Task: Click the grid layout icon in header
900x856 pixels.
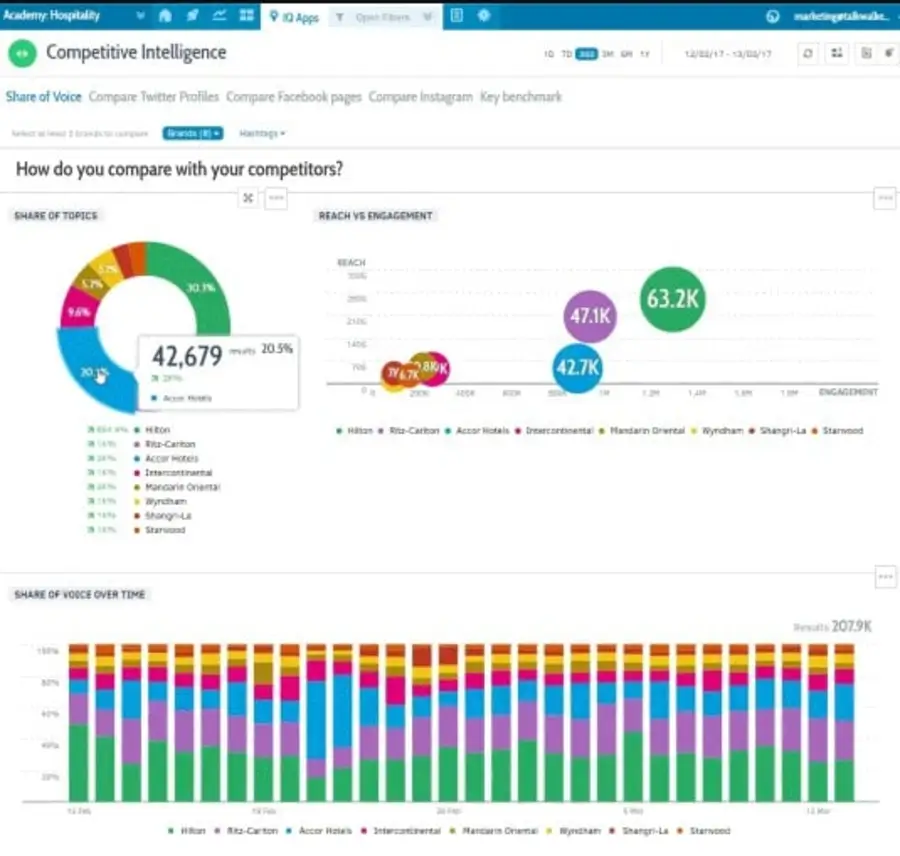Action: tap(837, 54)
